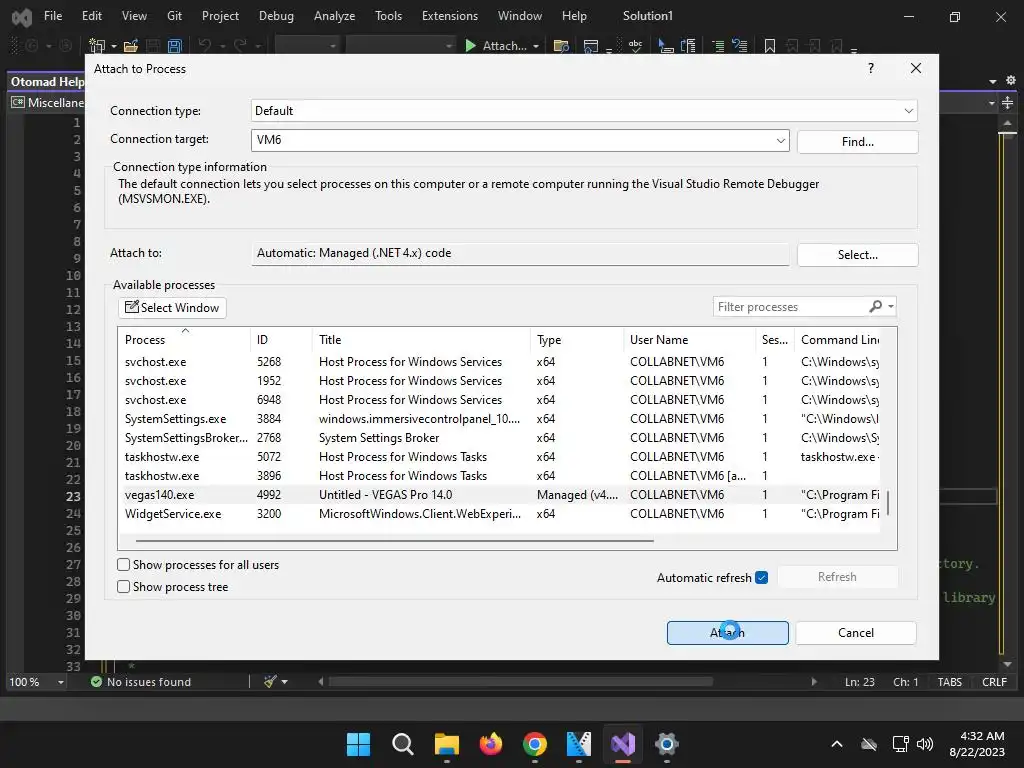Open the Filter processes options arrow
This screenshot has width=1024, height=768.
(x=891, y=306)
